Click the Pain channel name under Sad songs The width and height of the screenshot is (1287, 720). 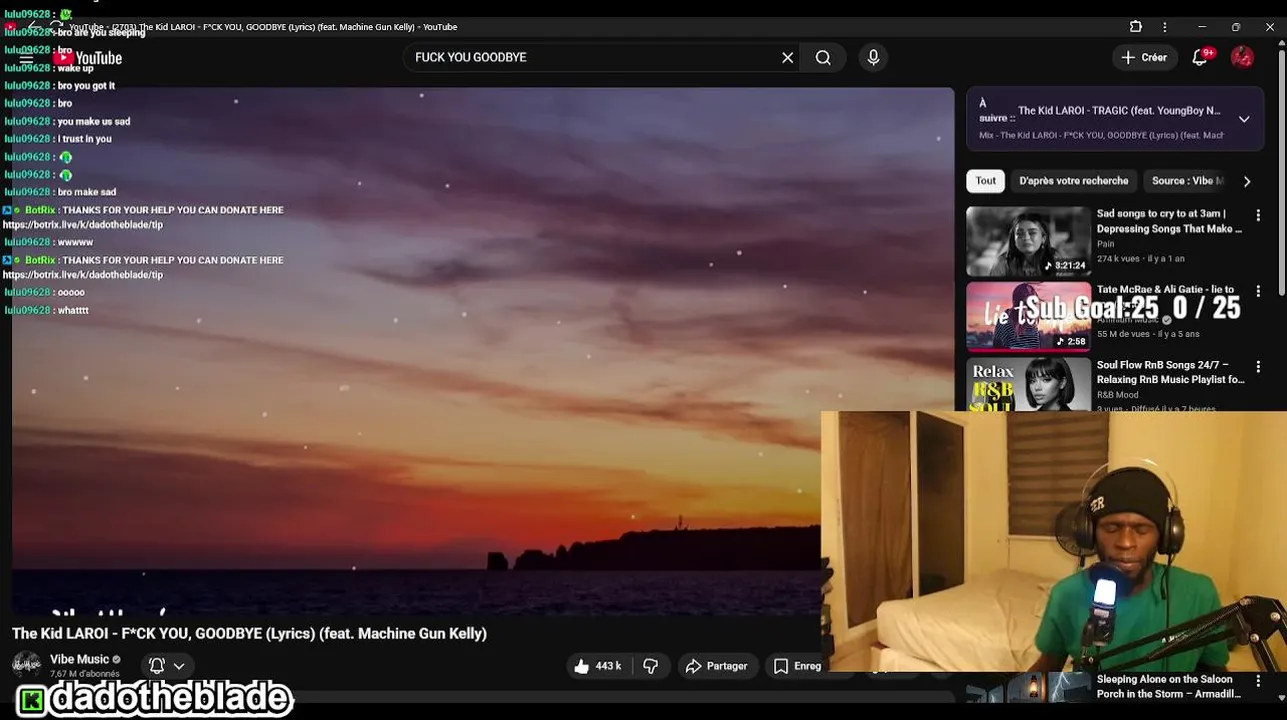[1106, 244]
